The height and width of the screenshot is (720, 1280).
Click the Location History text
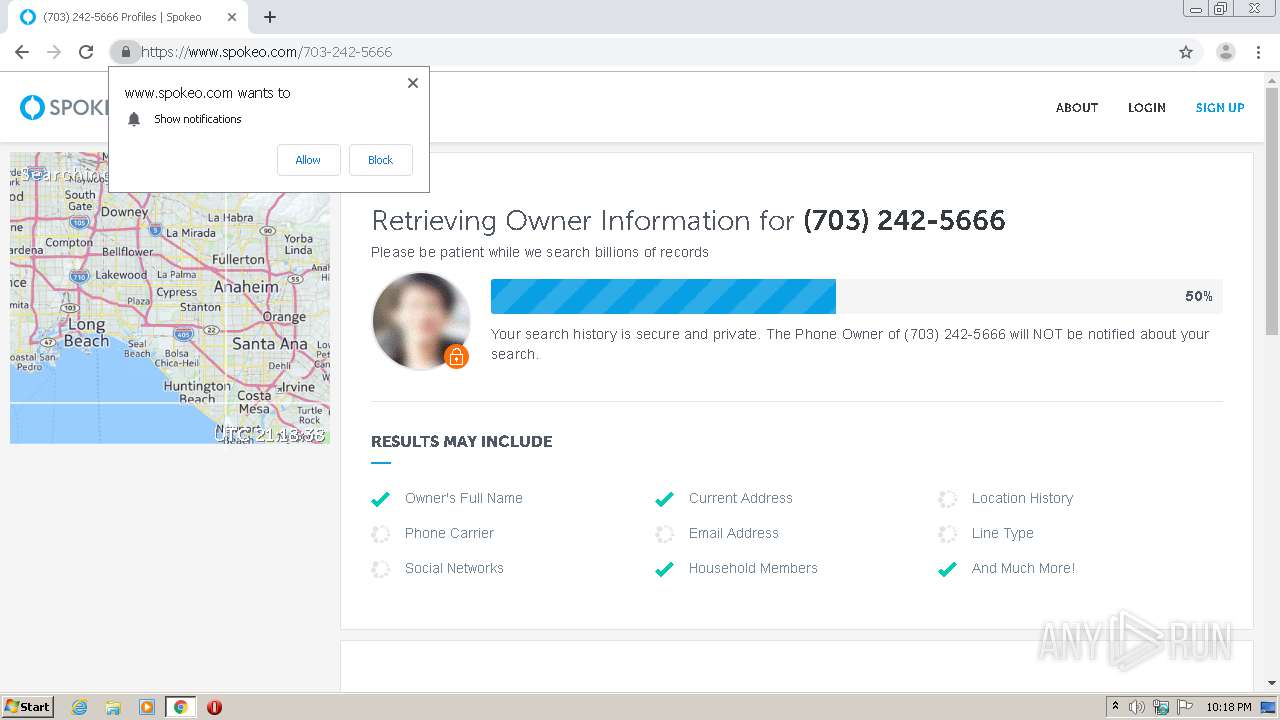1022,498
